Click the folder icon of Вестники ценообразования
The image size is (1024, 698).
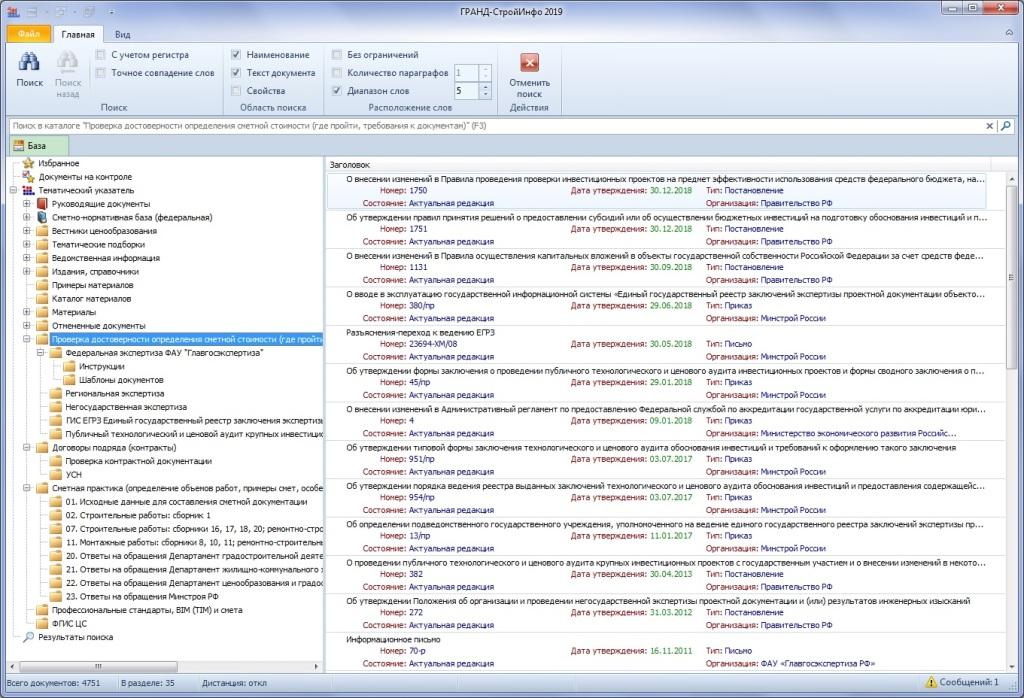(x=42, y=231)
